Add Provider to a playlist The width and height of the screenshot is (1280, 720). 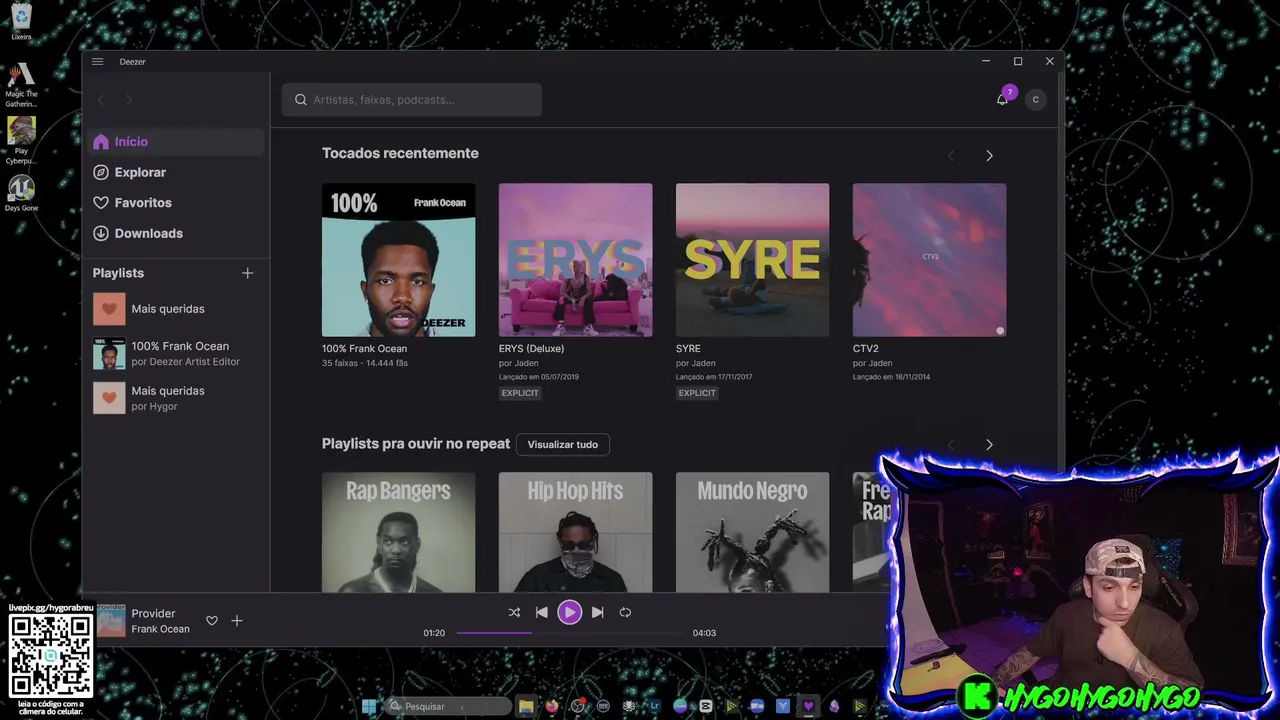click(237, 621)
